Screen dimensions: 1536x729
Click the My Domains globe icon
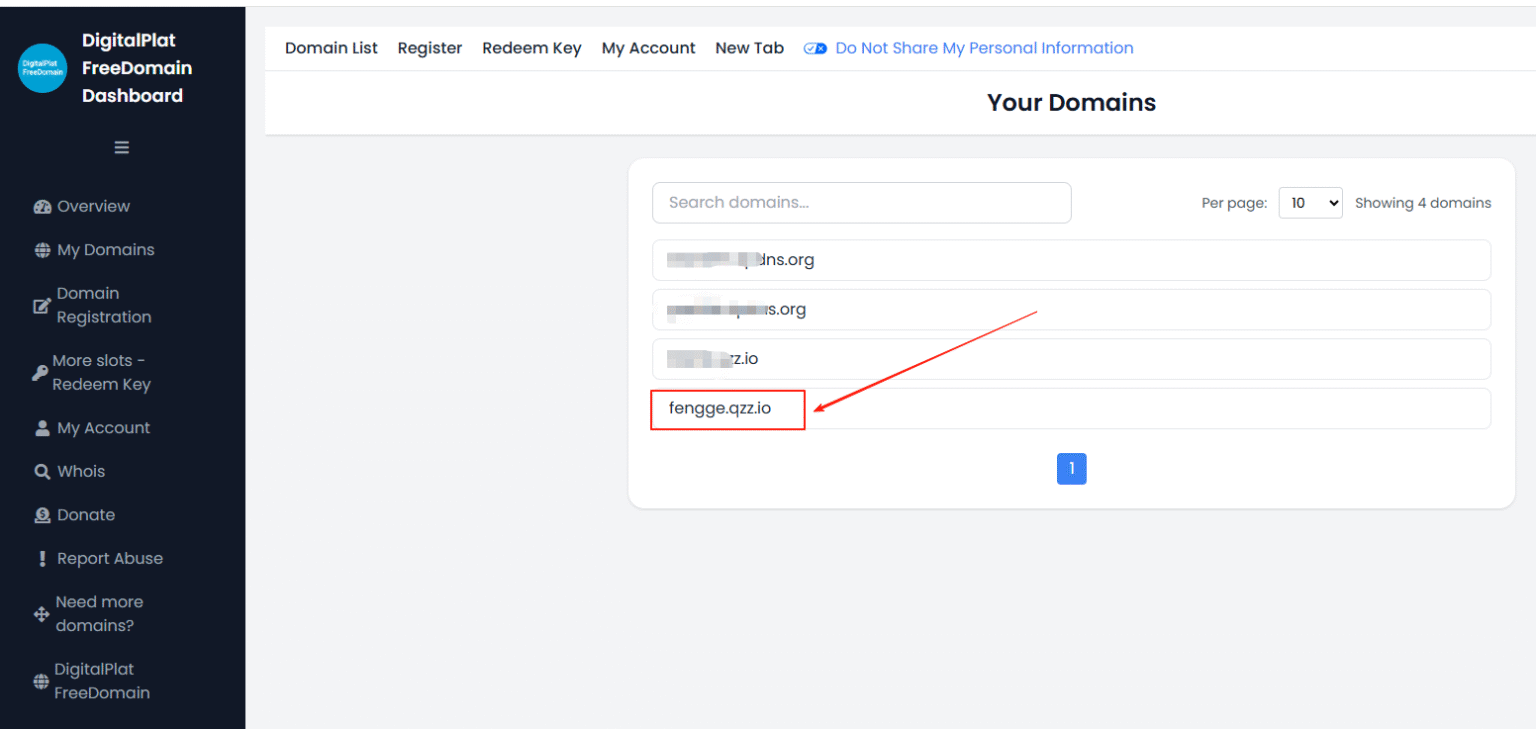[42, 251]
